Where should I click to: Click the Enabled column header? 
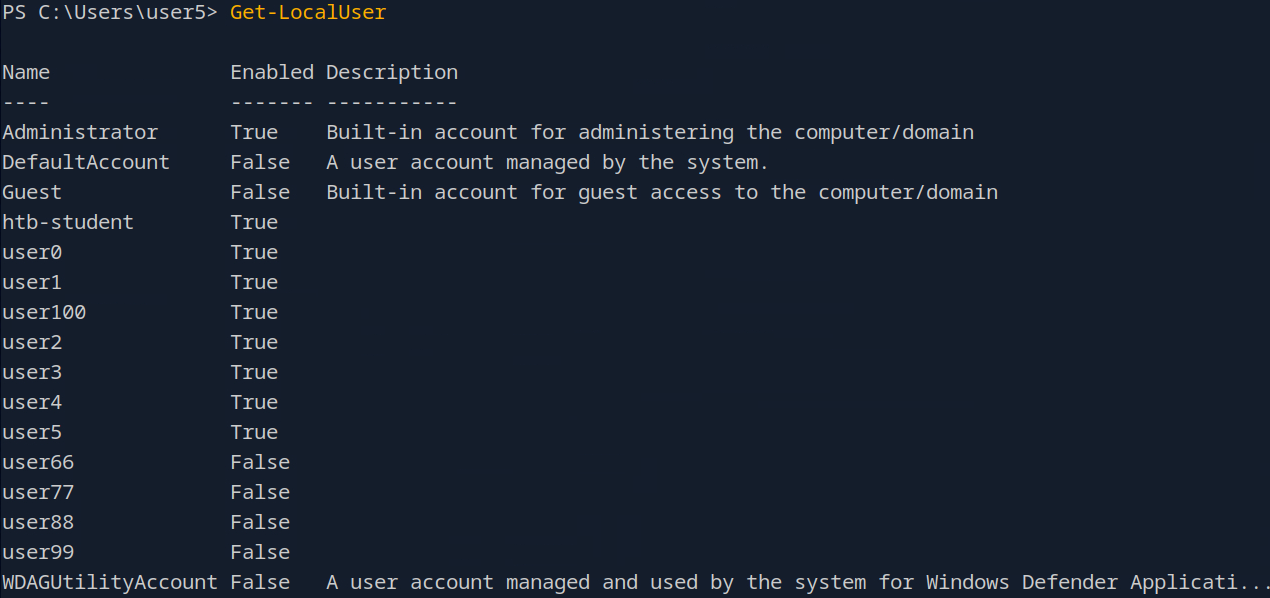point(272,73)
